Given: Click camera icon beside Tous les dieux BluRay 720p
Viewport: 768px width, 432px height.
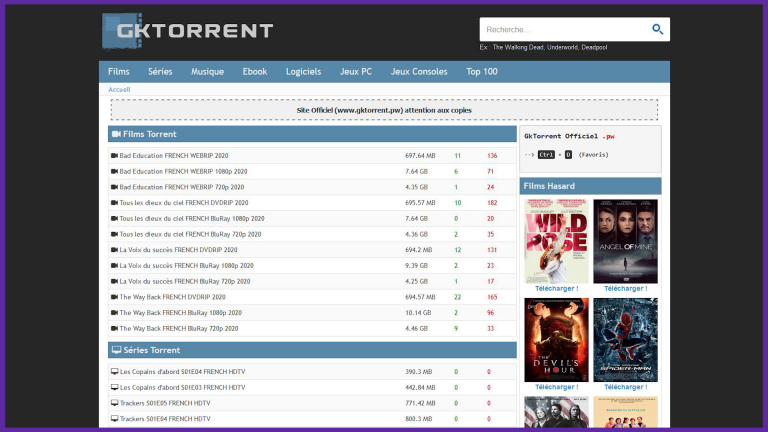Looking at the screenshot, I should click(114, 234).
